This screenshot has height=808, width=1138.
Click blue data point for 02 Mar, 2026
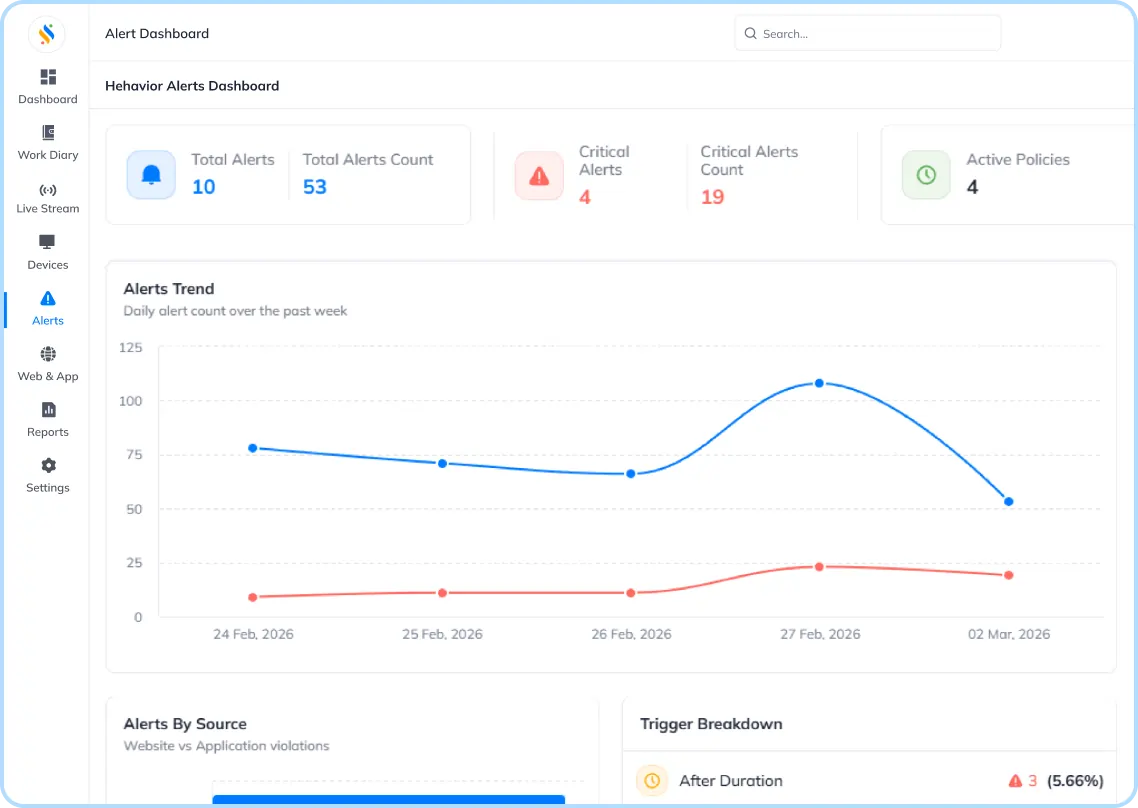1008,502
